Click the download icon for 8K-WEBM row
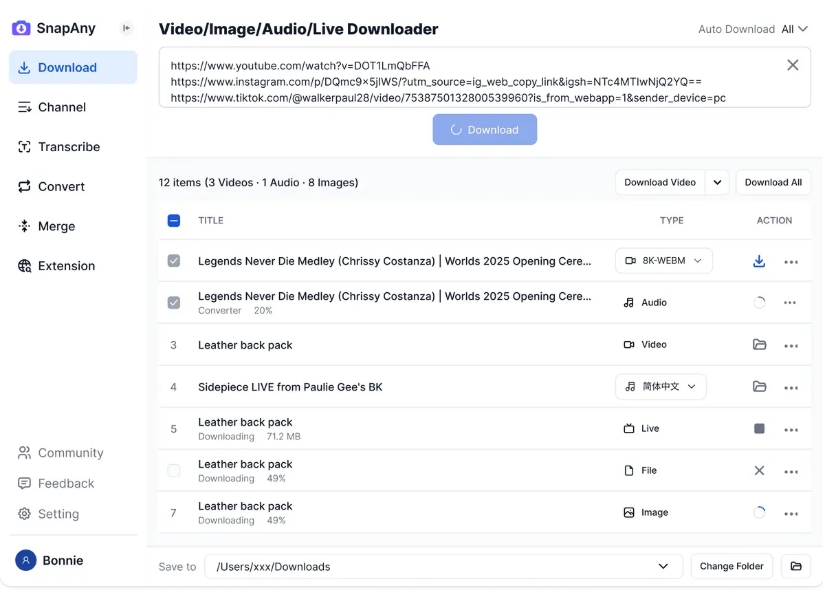This screenshot has width=823, height=591. 759,261
